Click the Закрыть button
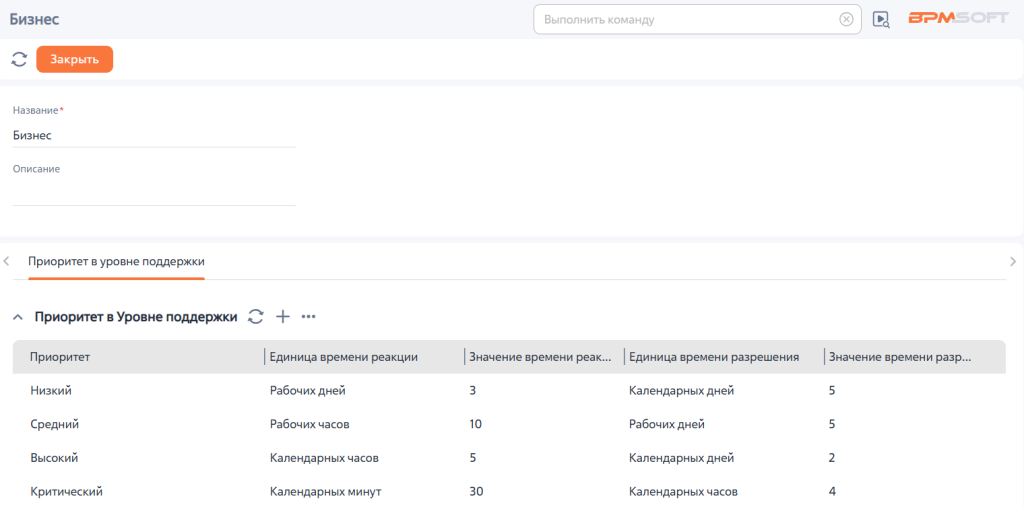 point(74,59)
